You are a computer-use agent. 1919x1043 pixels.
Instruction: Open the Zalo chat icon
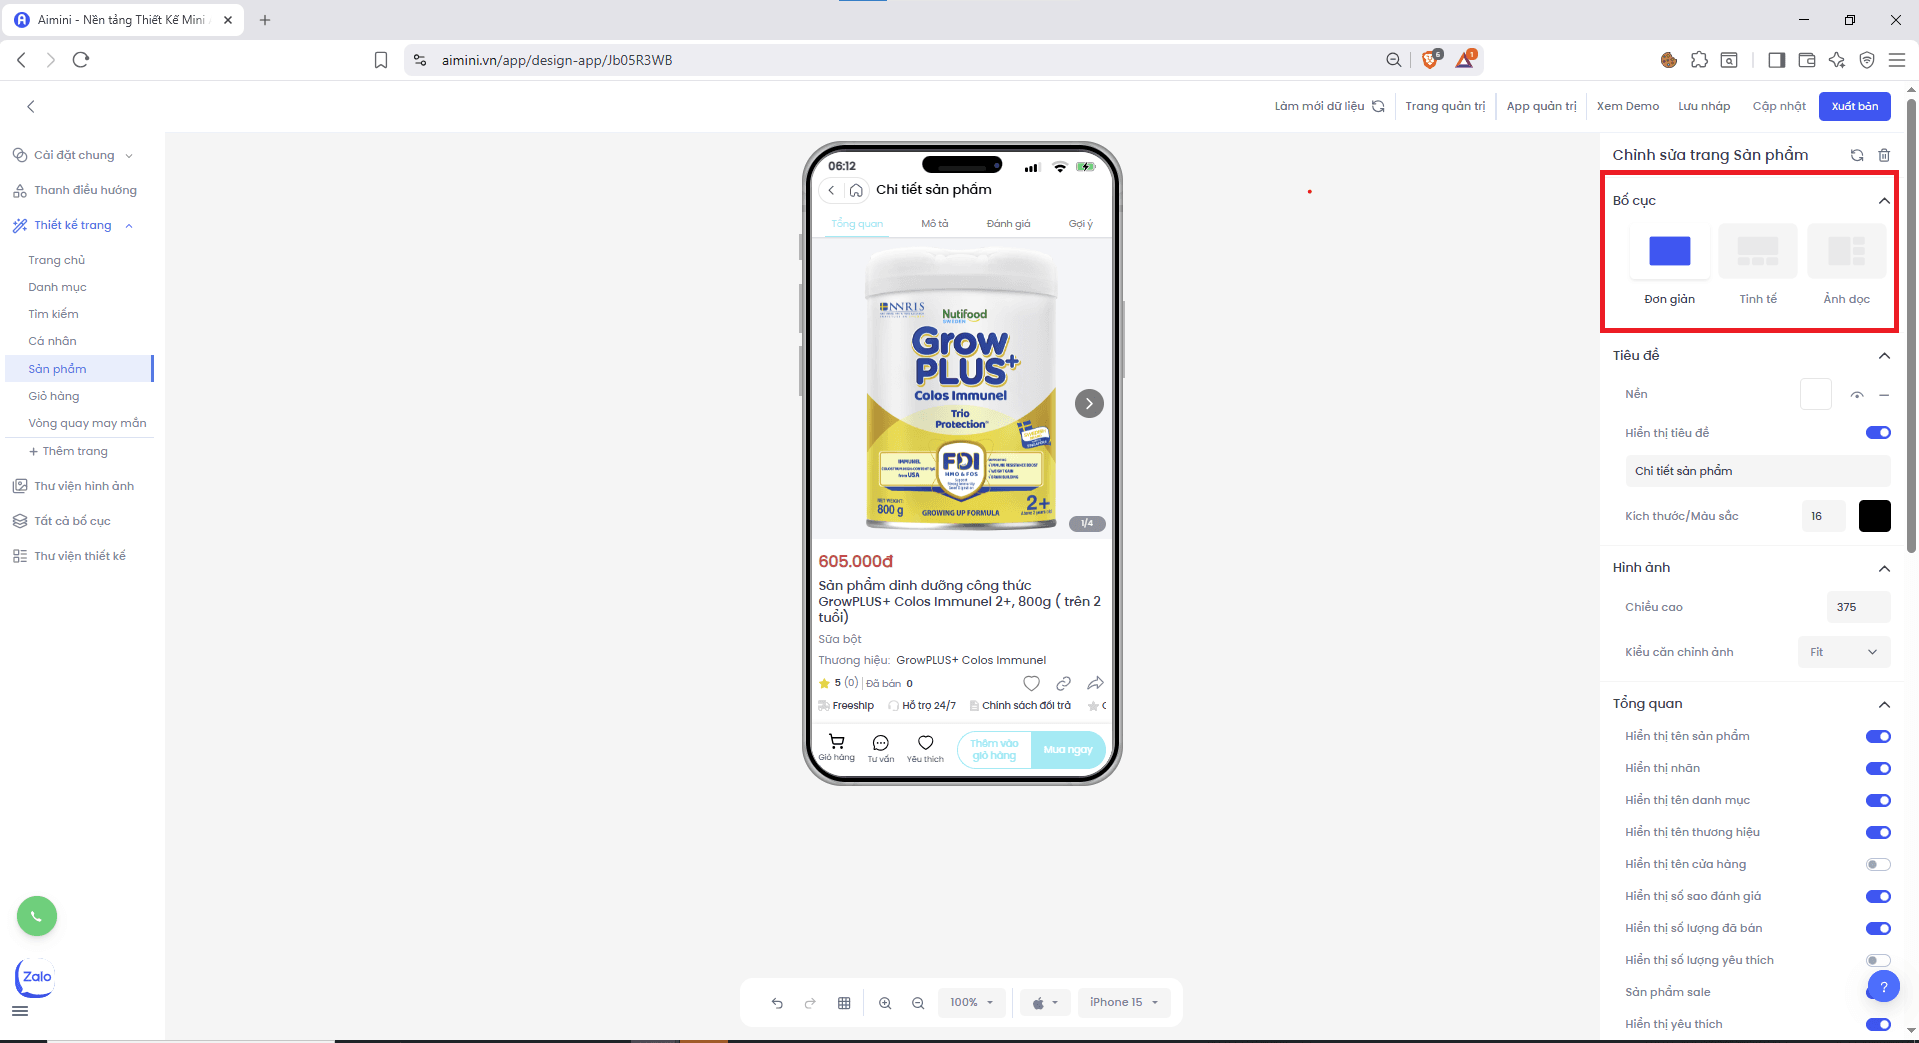(x=35, y=977)
